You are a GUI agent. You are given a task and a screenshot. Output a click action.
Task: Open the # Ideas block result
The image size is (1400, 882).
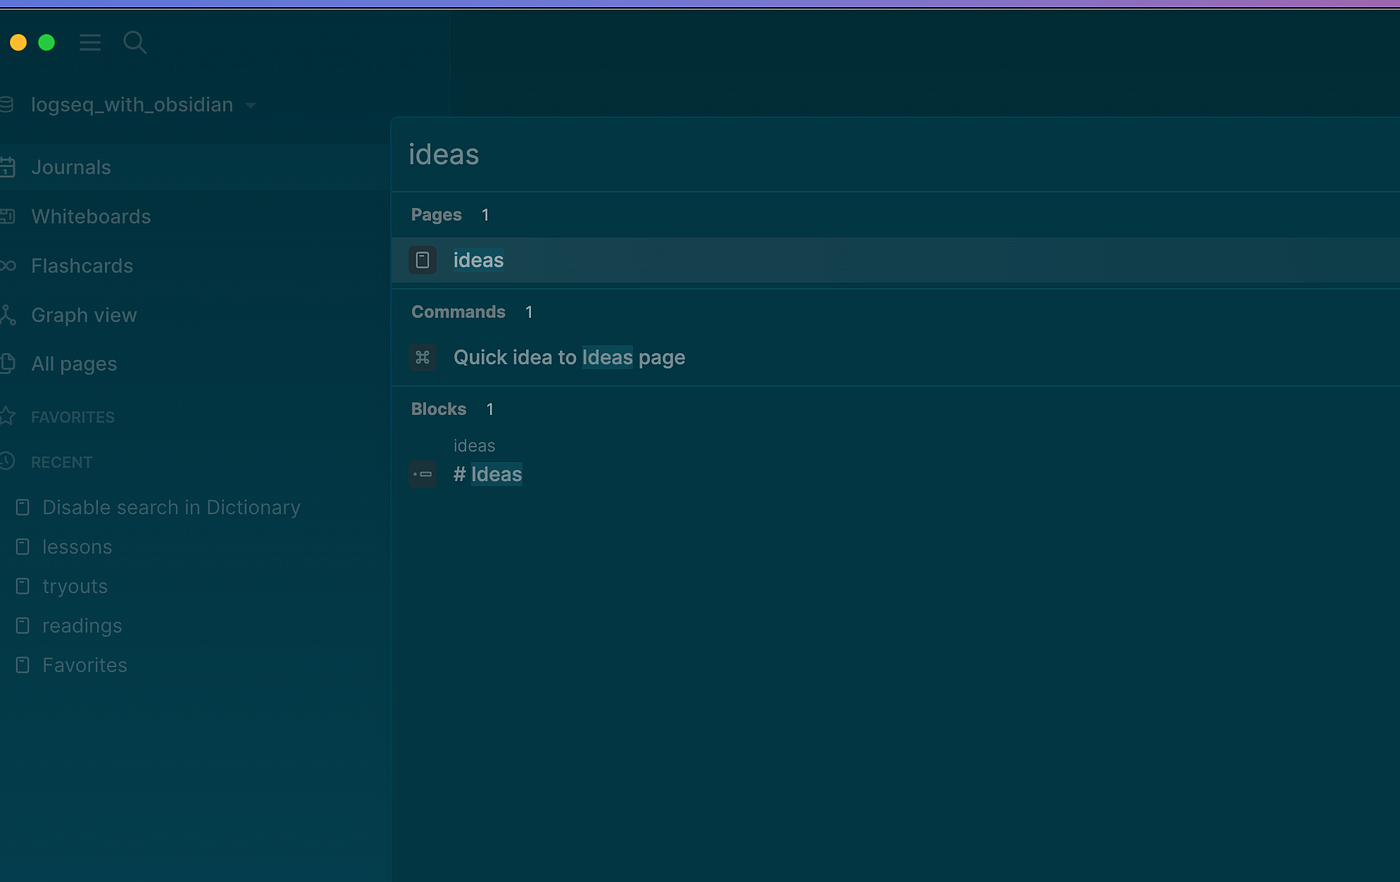click(488, 474)
